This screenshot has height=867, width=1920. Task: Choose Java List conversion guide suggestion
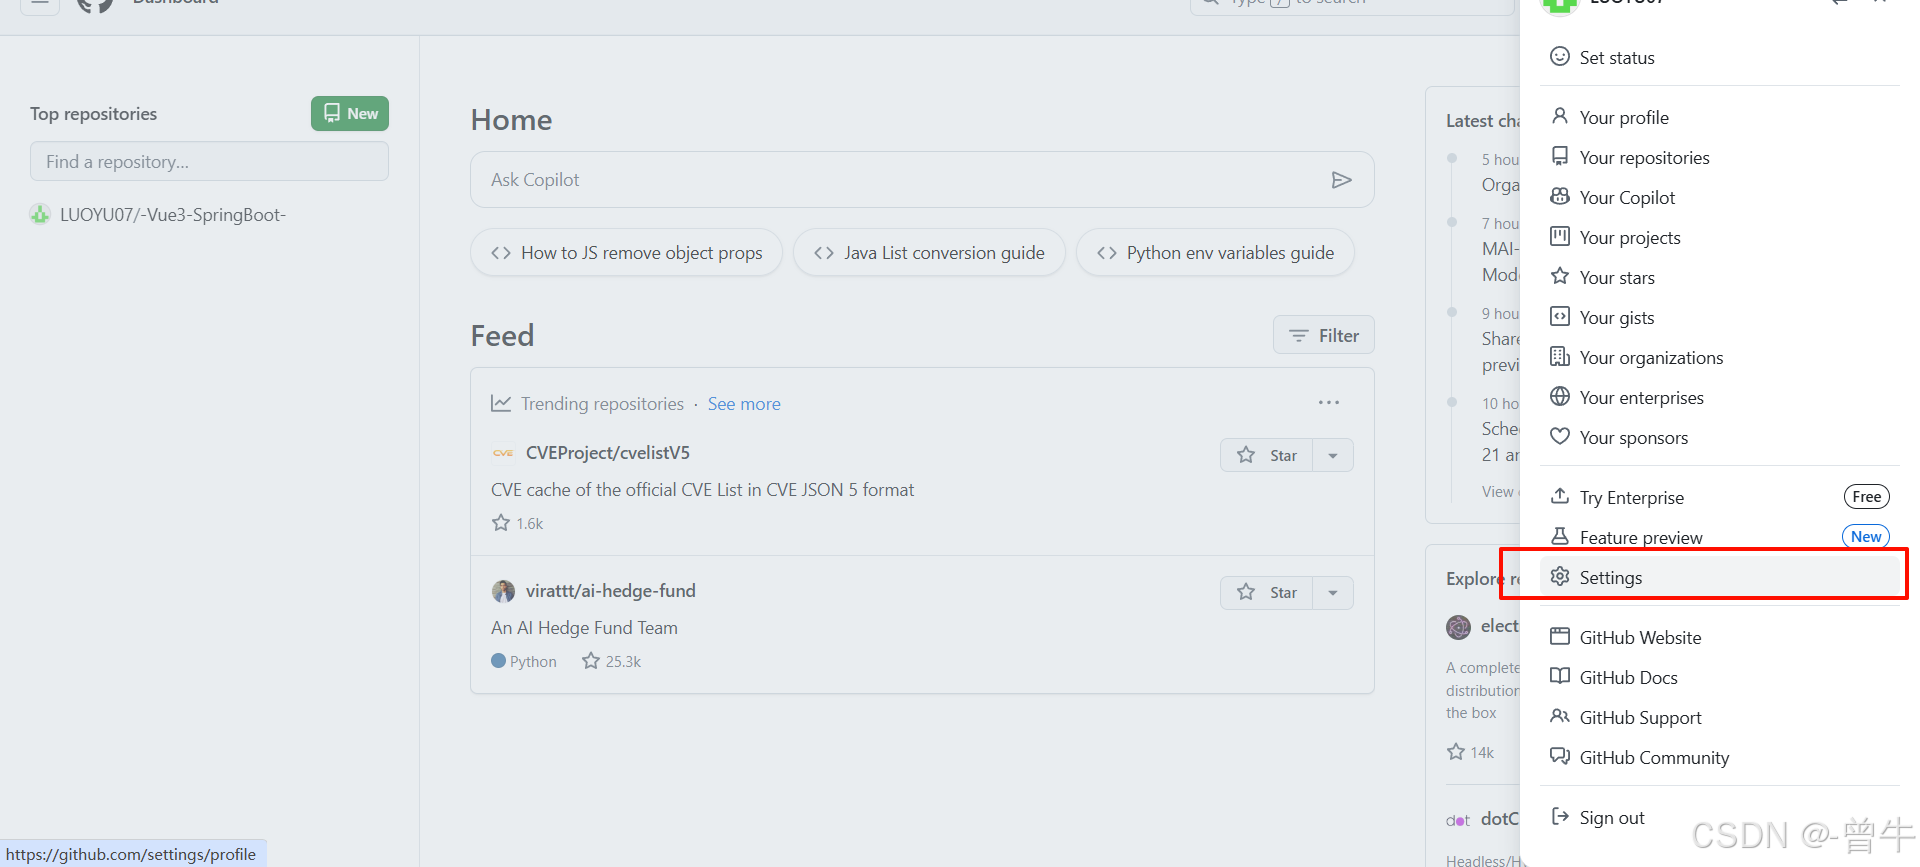[x=929, y=253]
